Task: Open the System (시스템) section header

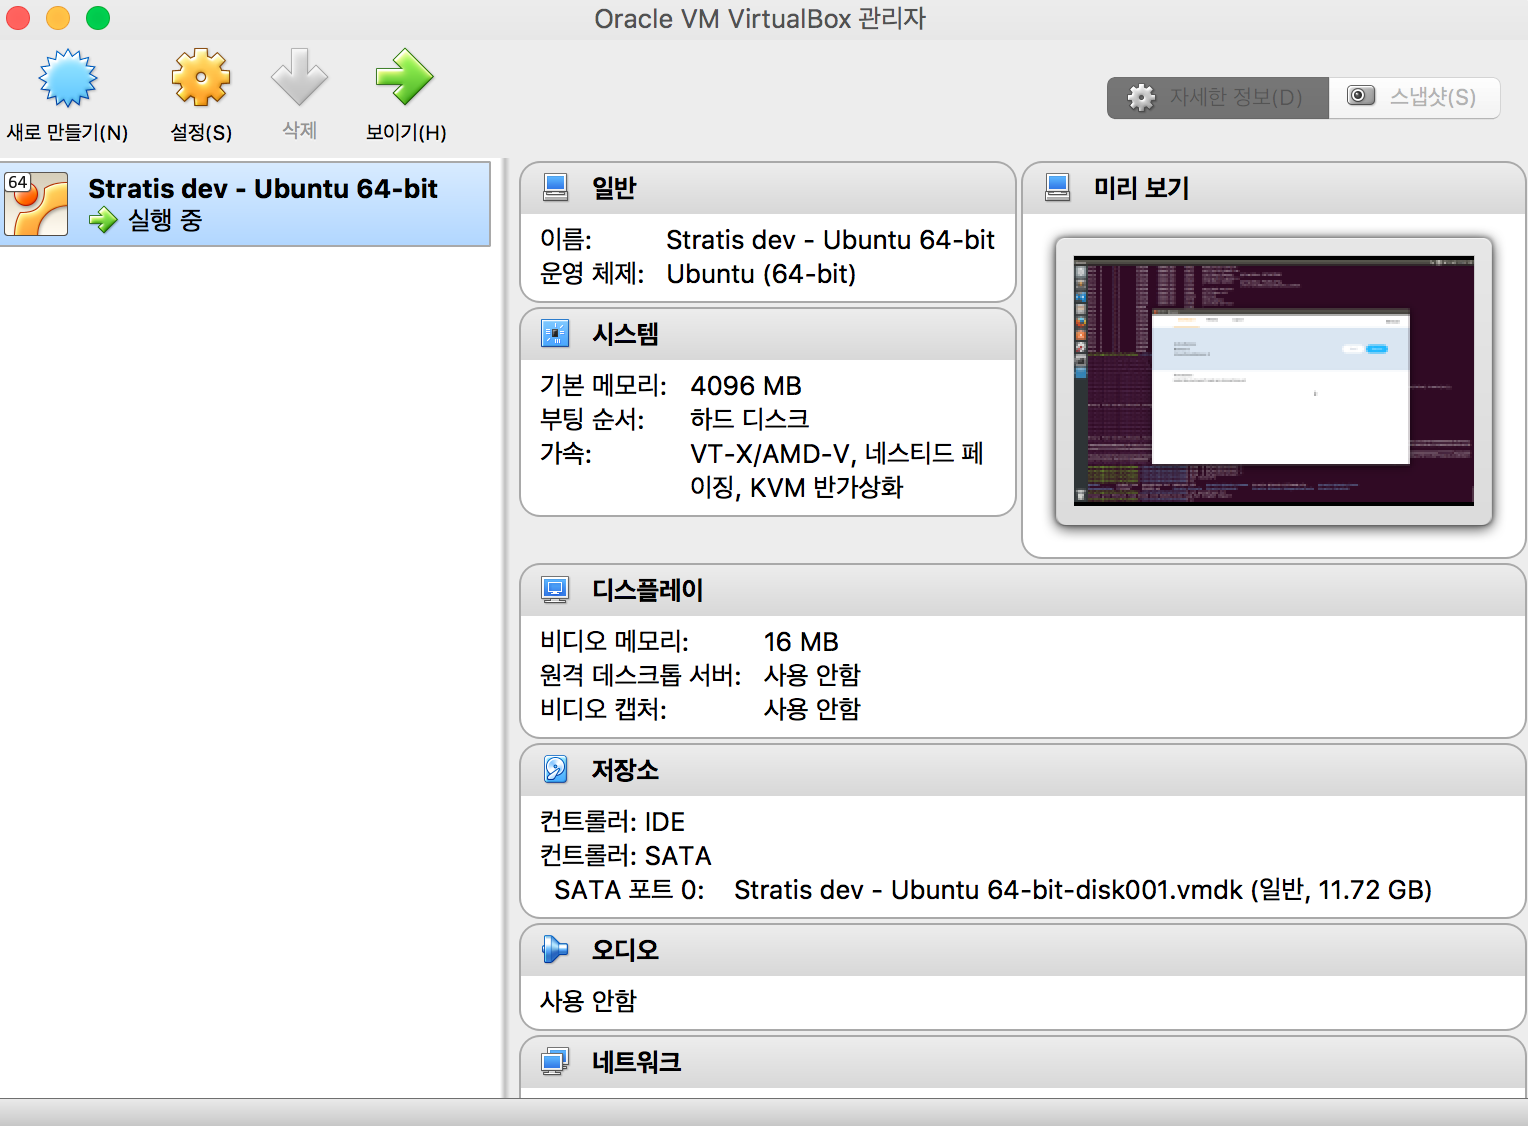Action: (x=768, y=334)
